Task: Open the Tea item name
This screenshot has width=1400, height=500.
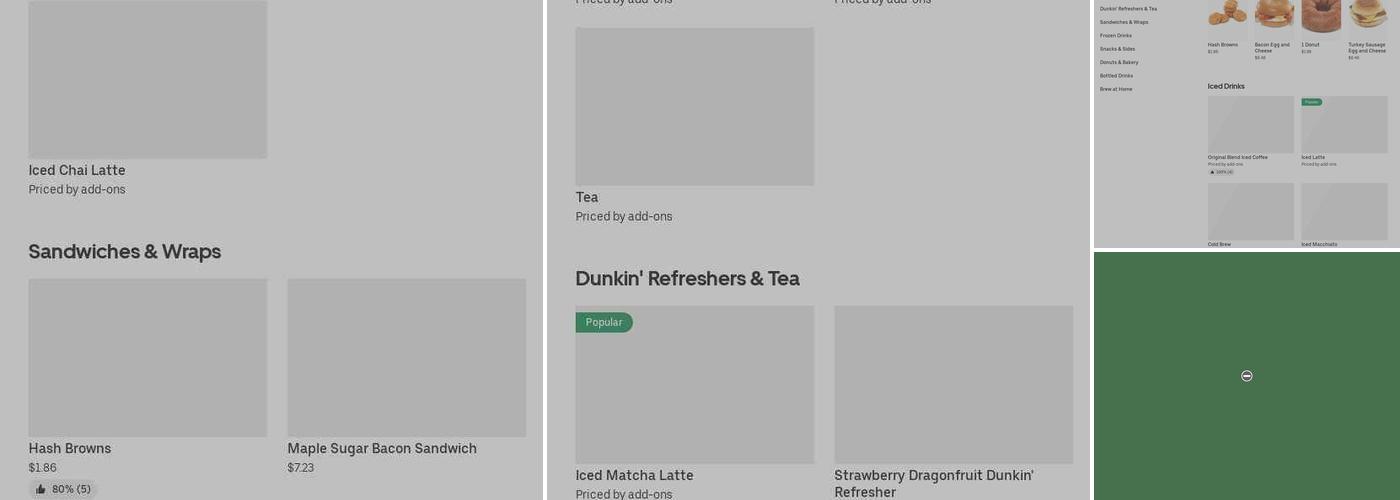Action: 587,198
